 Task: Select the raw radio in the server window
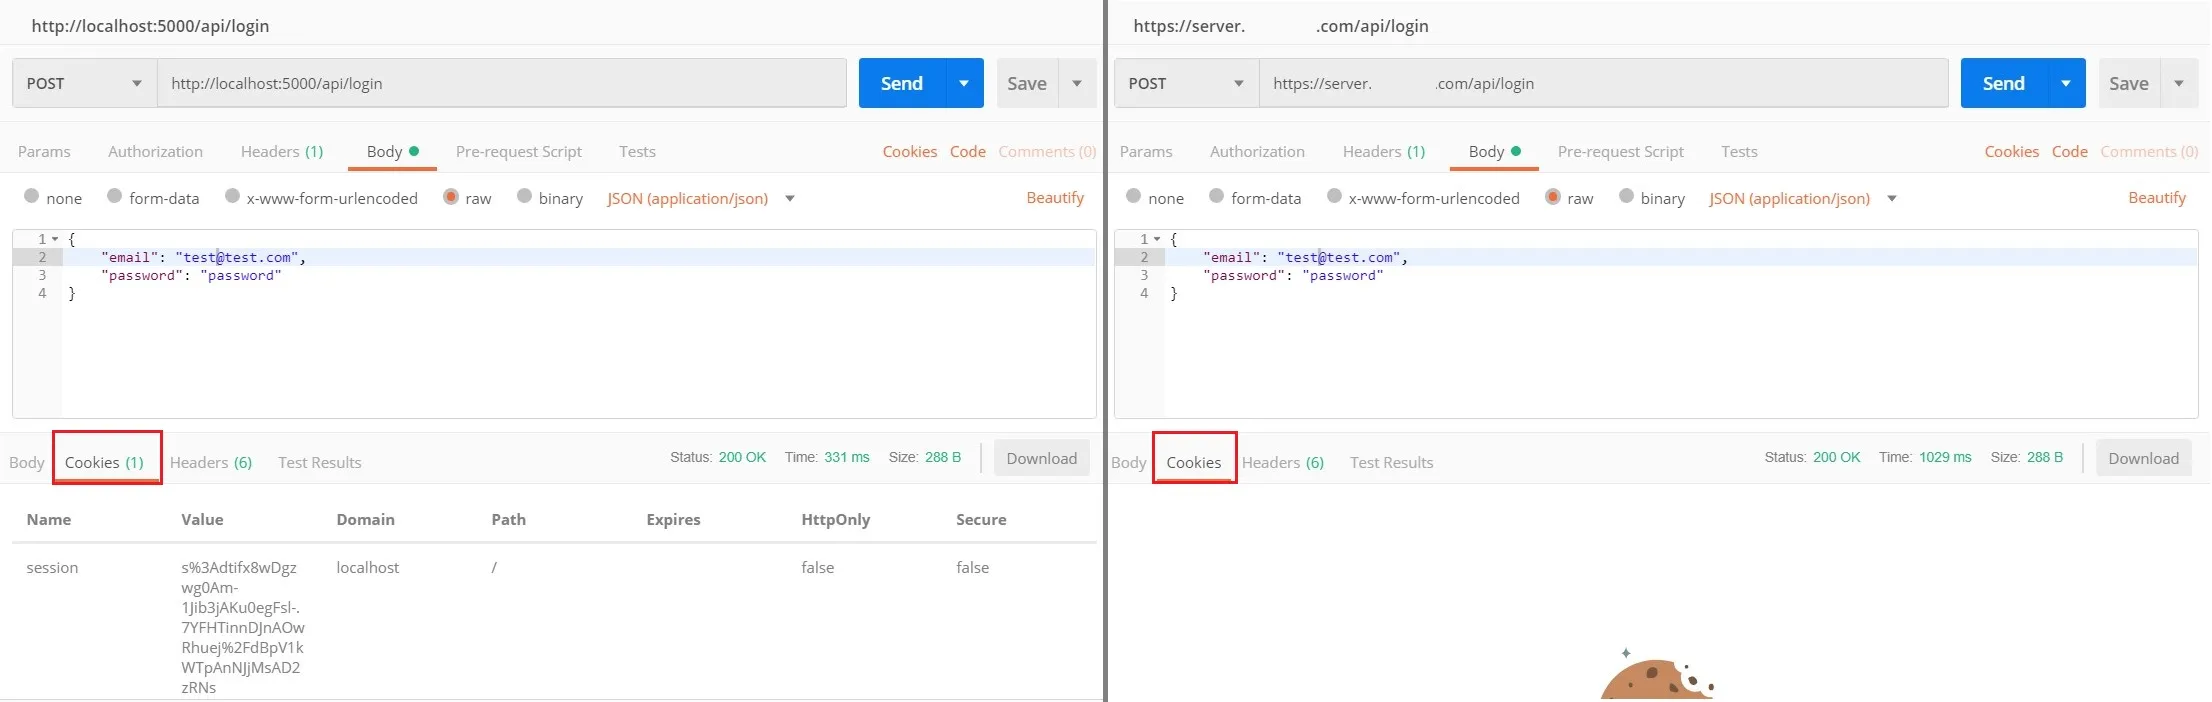coord(1553,197)
